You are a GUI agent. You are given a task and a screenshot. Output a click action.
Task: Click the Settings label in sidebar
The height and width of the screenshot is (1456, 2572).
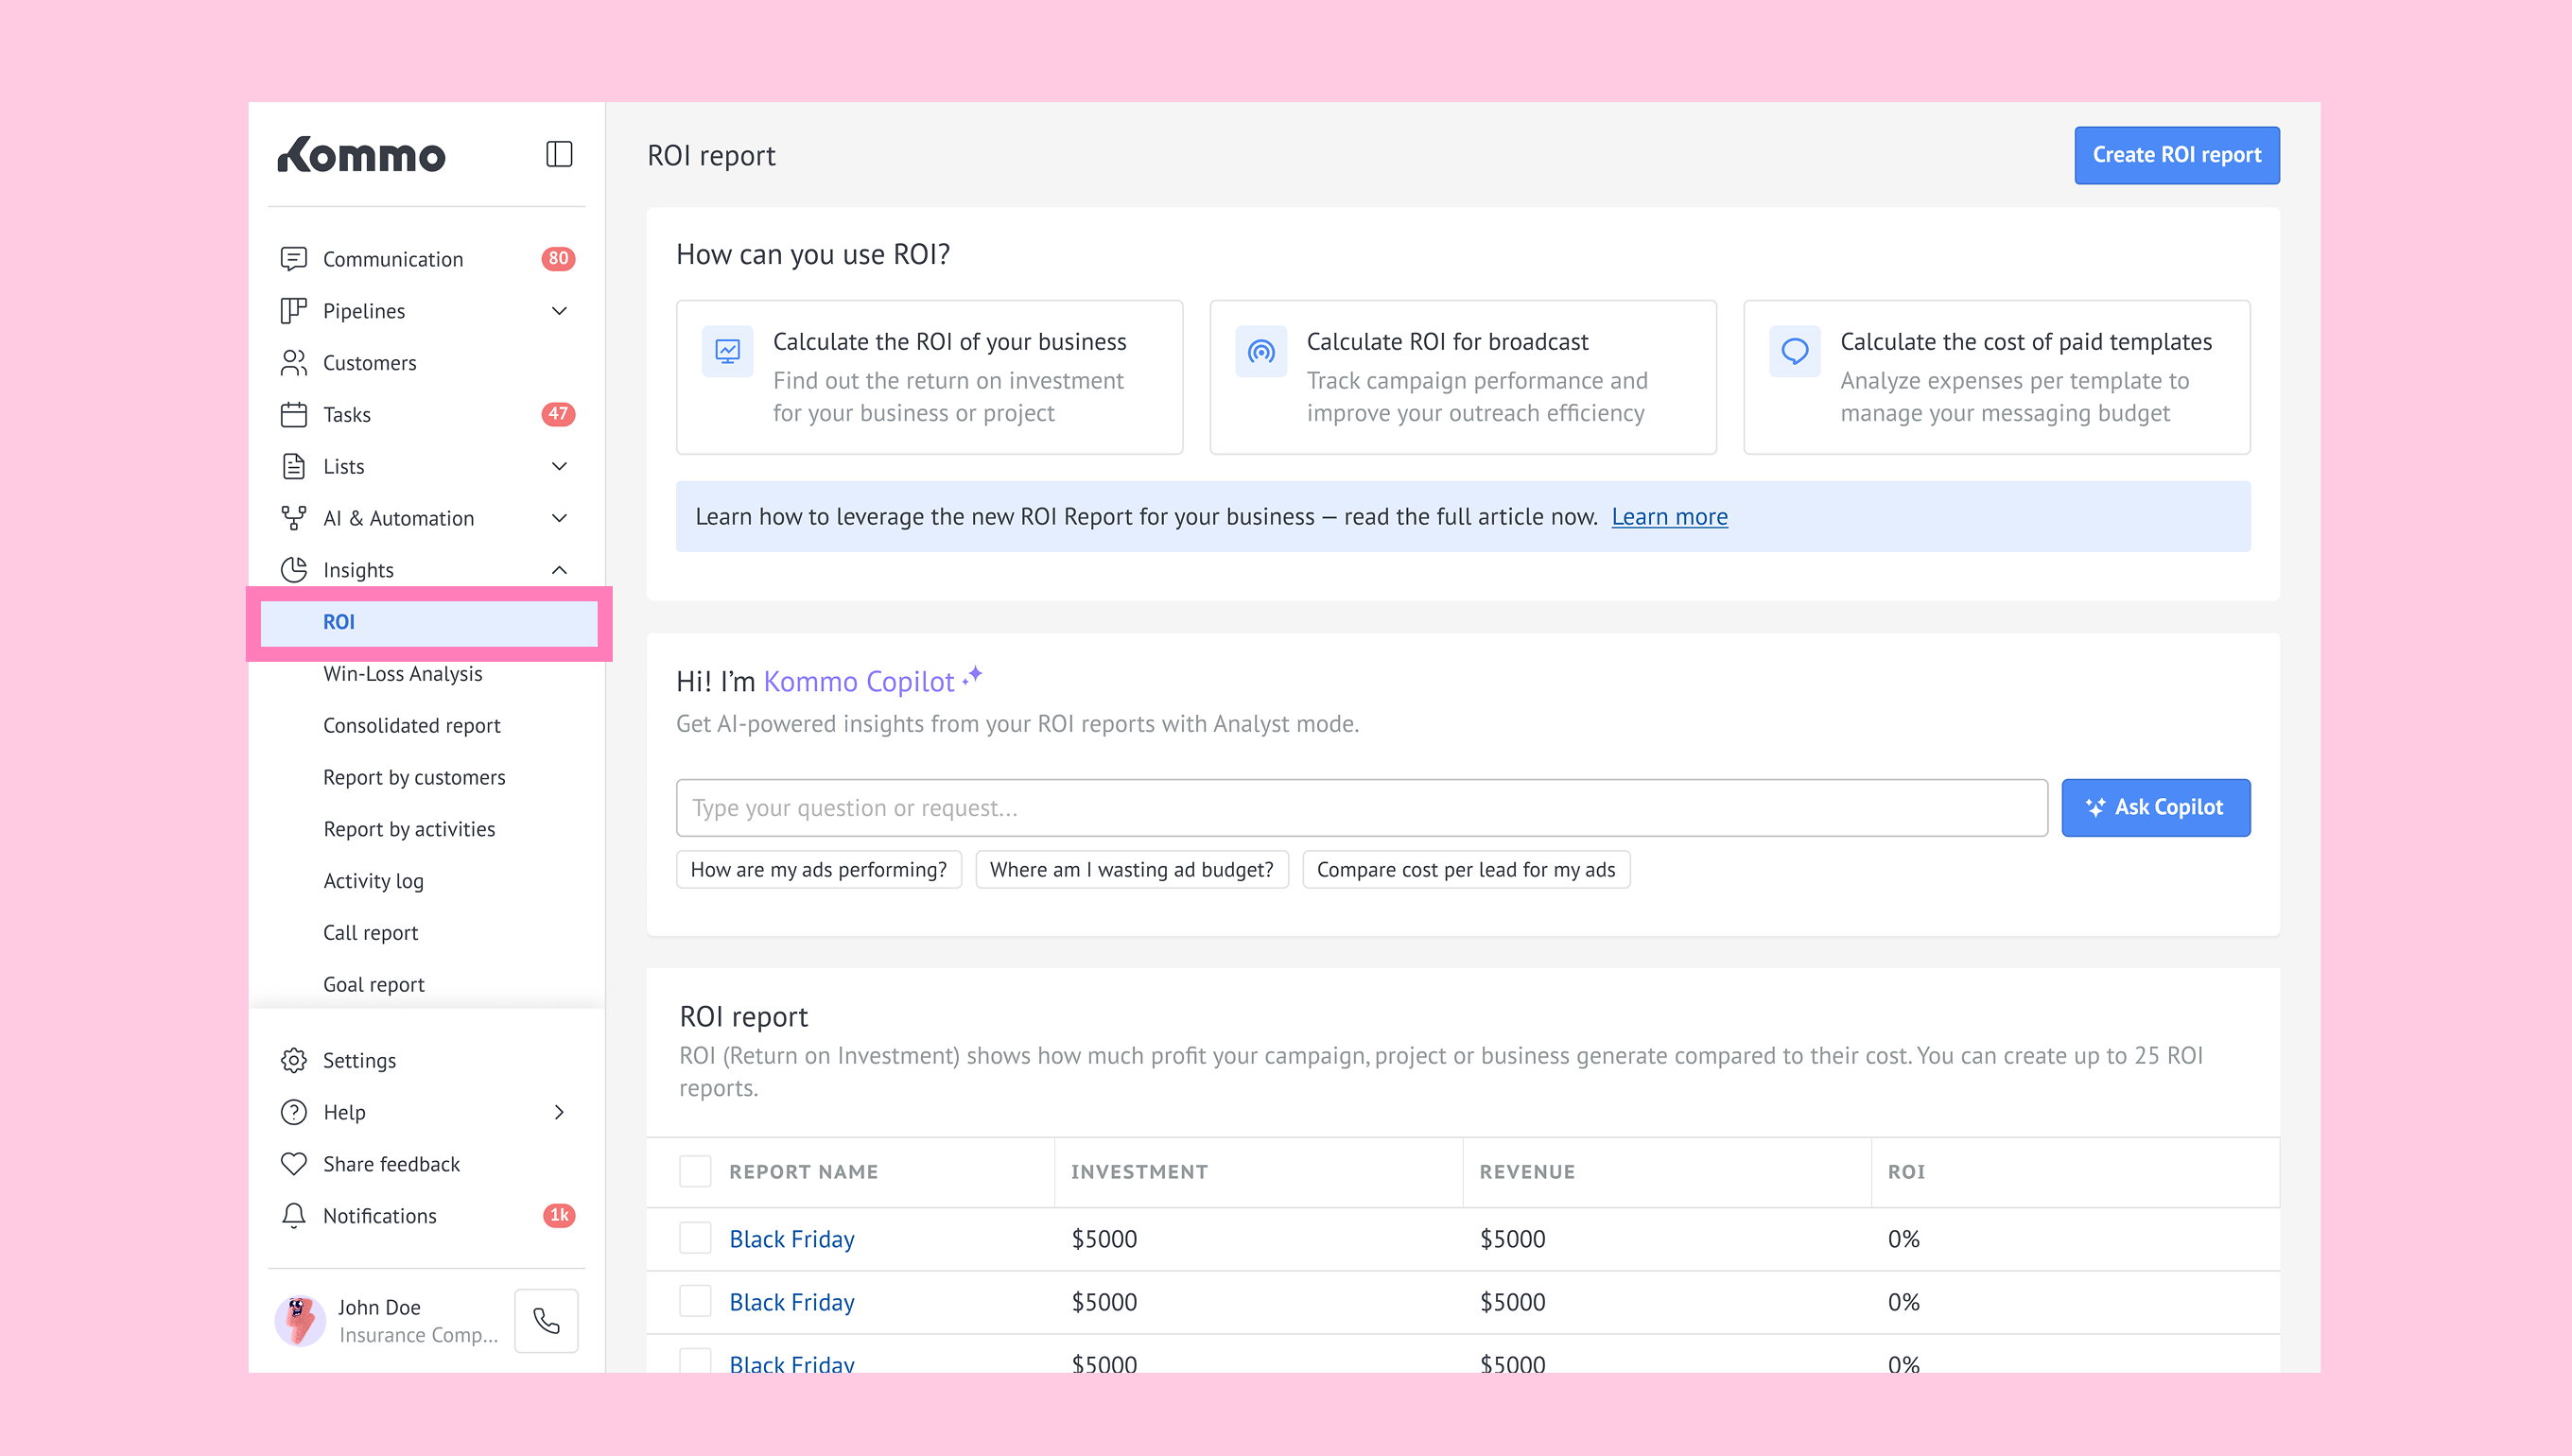359,1060
